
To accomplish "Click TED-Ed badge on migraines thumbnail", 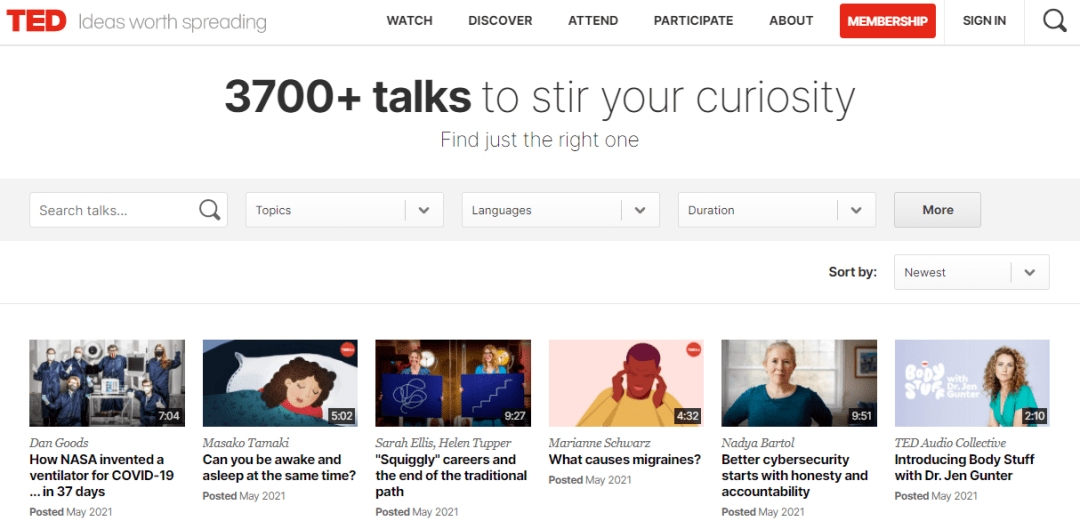I will pyautogui.click(x=694, y=349).
